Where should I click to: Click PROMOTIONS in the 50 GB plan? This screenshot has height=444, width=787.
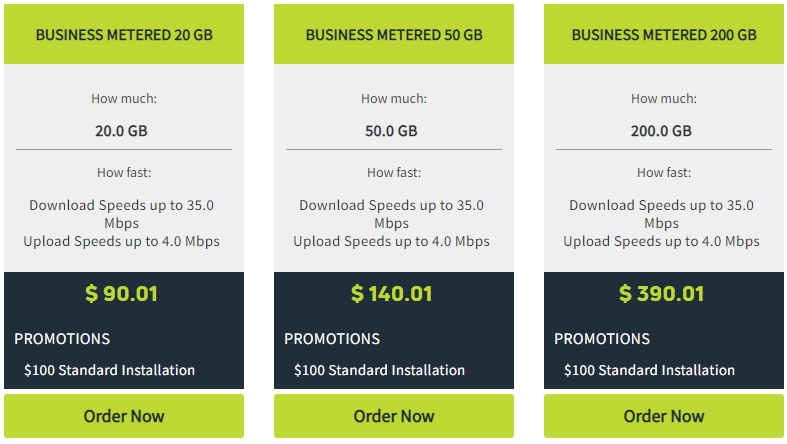tap(332, 339)
